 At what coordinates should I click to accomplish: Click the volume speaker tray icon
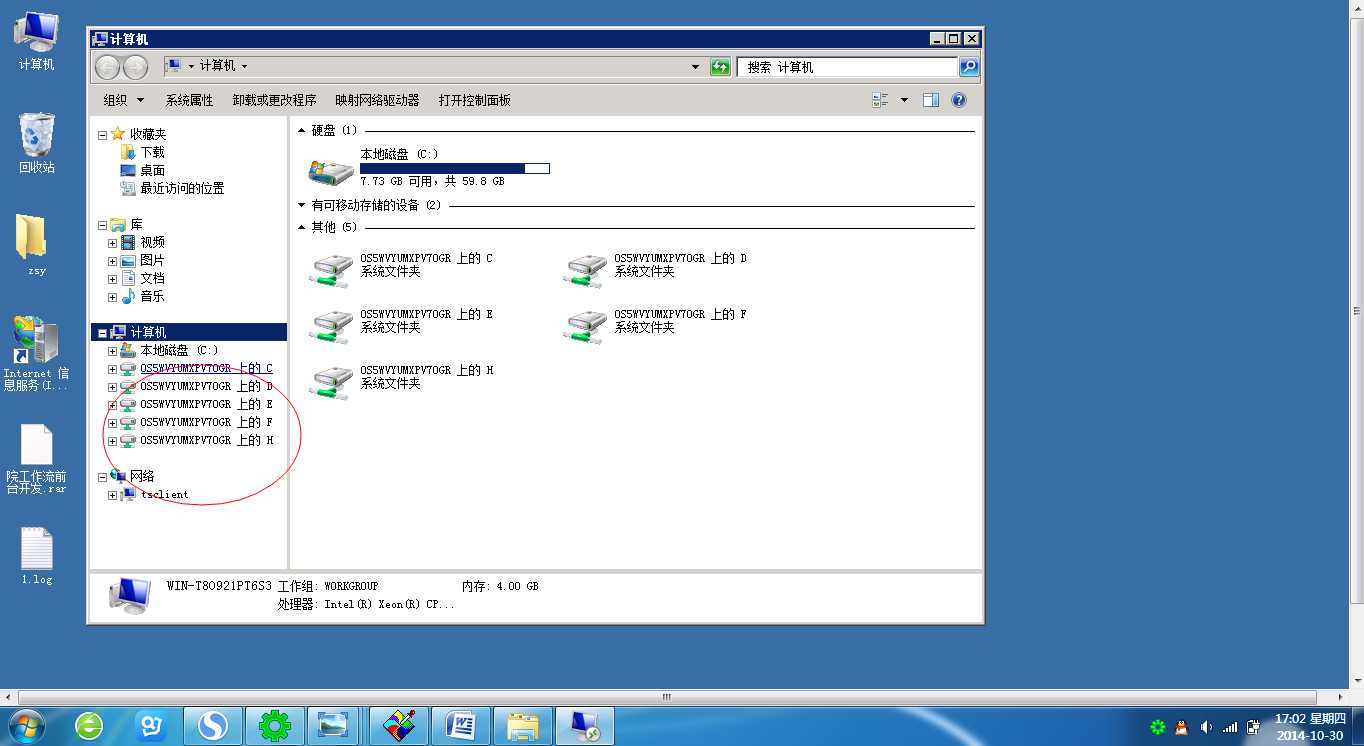(1206, 727)
